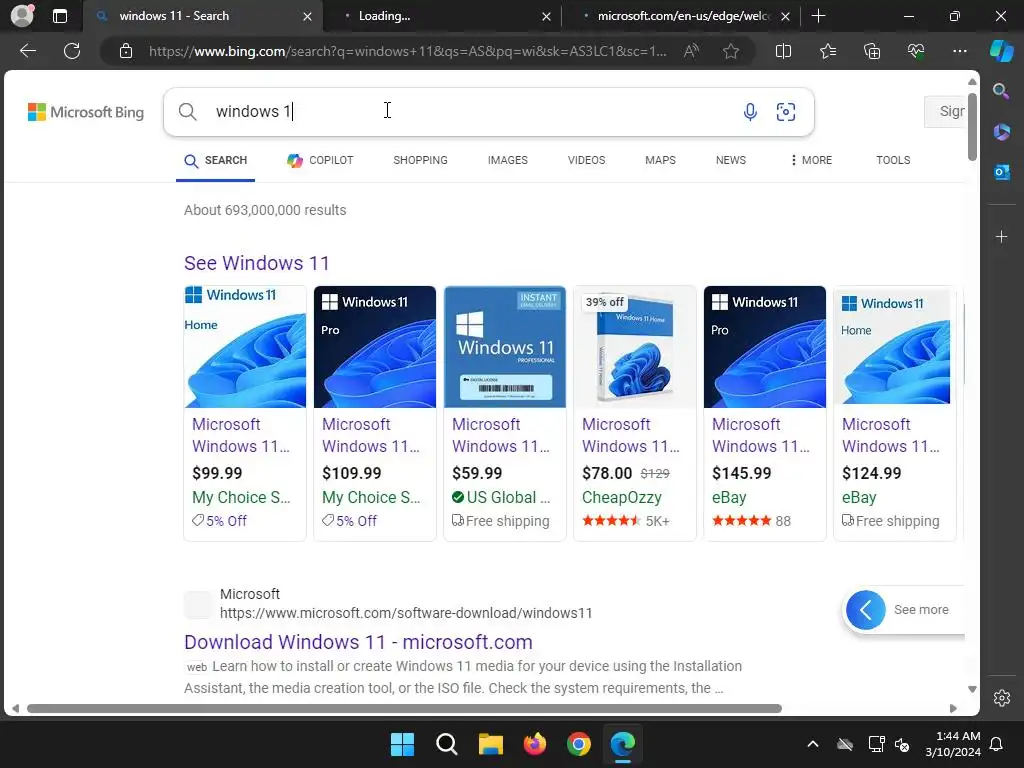Open the sidebar search icon

(x=1001, y=91)
